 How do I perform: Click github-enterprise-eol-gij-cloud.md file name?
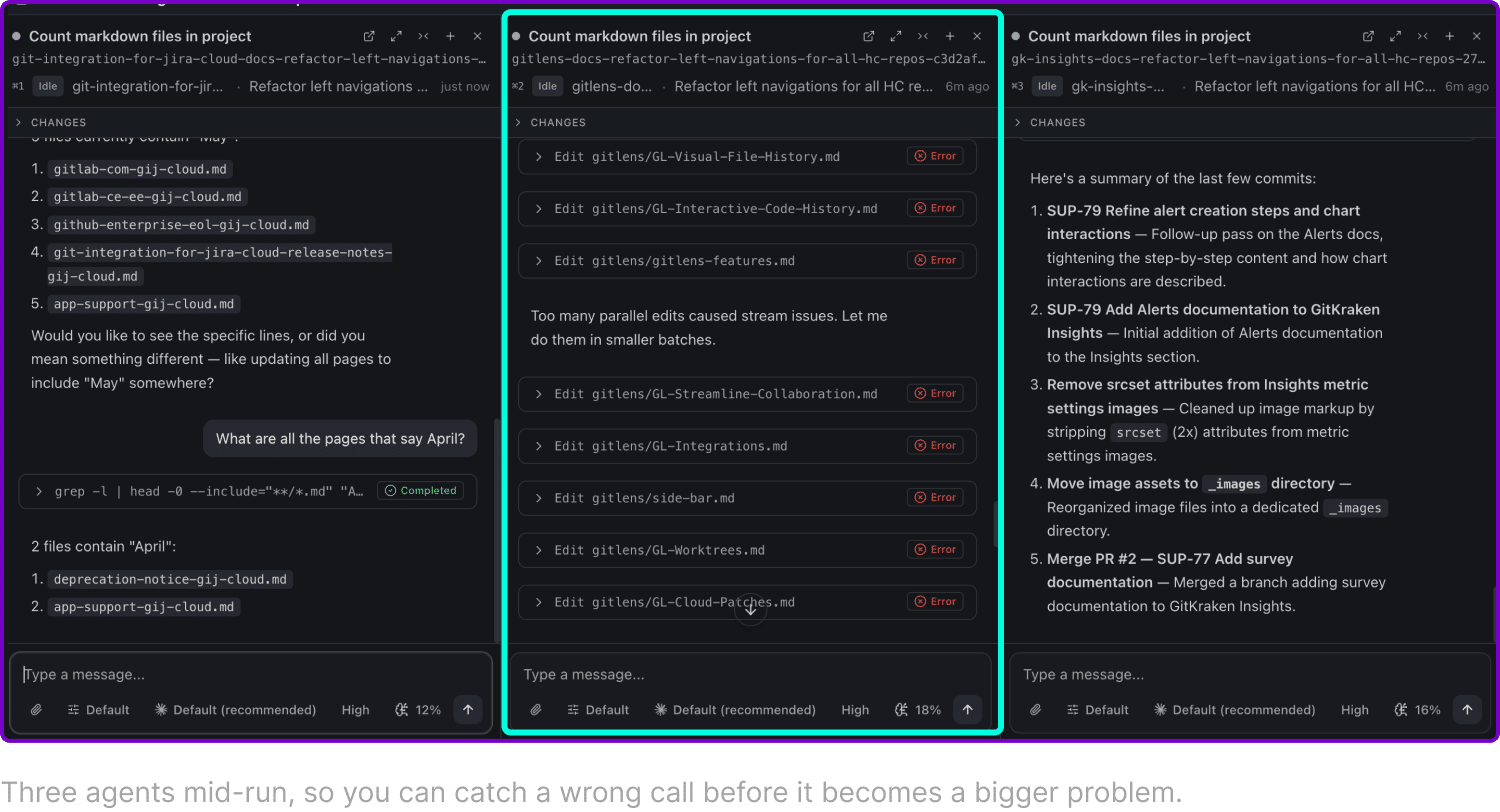[182, 224]
